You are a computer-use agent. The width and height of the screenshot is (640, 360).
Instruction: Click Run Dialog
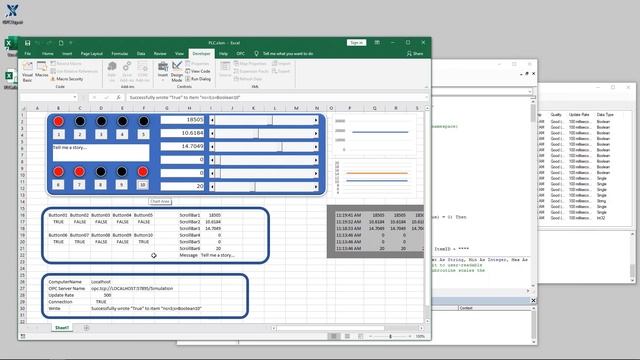(x=198, y=79)
